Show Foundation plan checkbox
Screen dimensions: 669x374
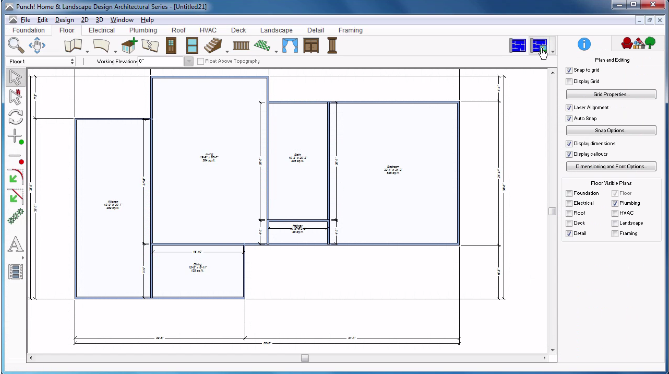click(x=569, y=193)
